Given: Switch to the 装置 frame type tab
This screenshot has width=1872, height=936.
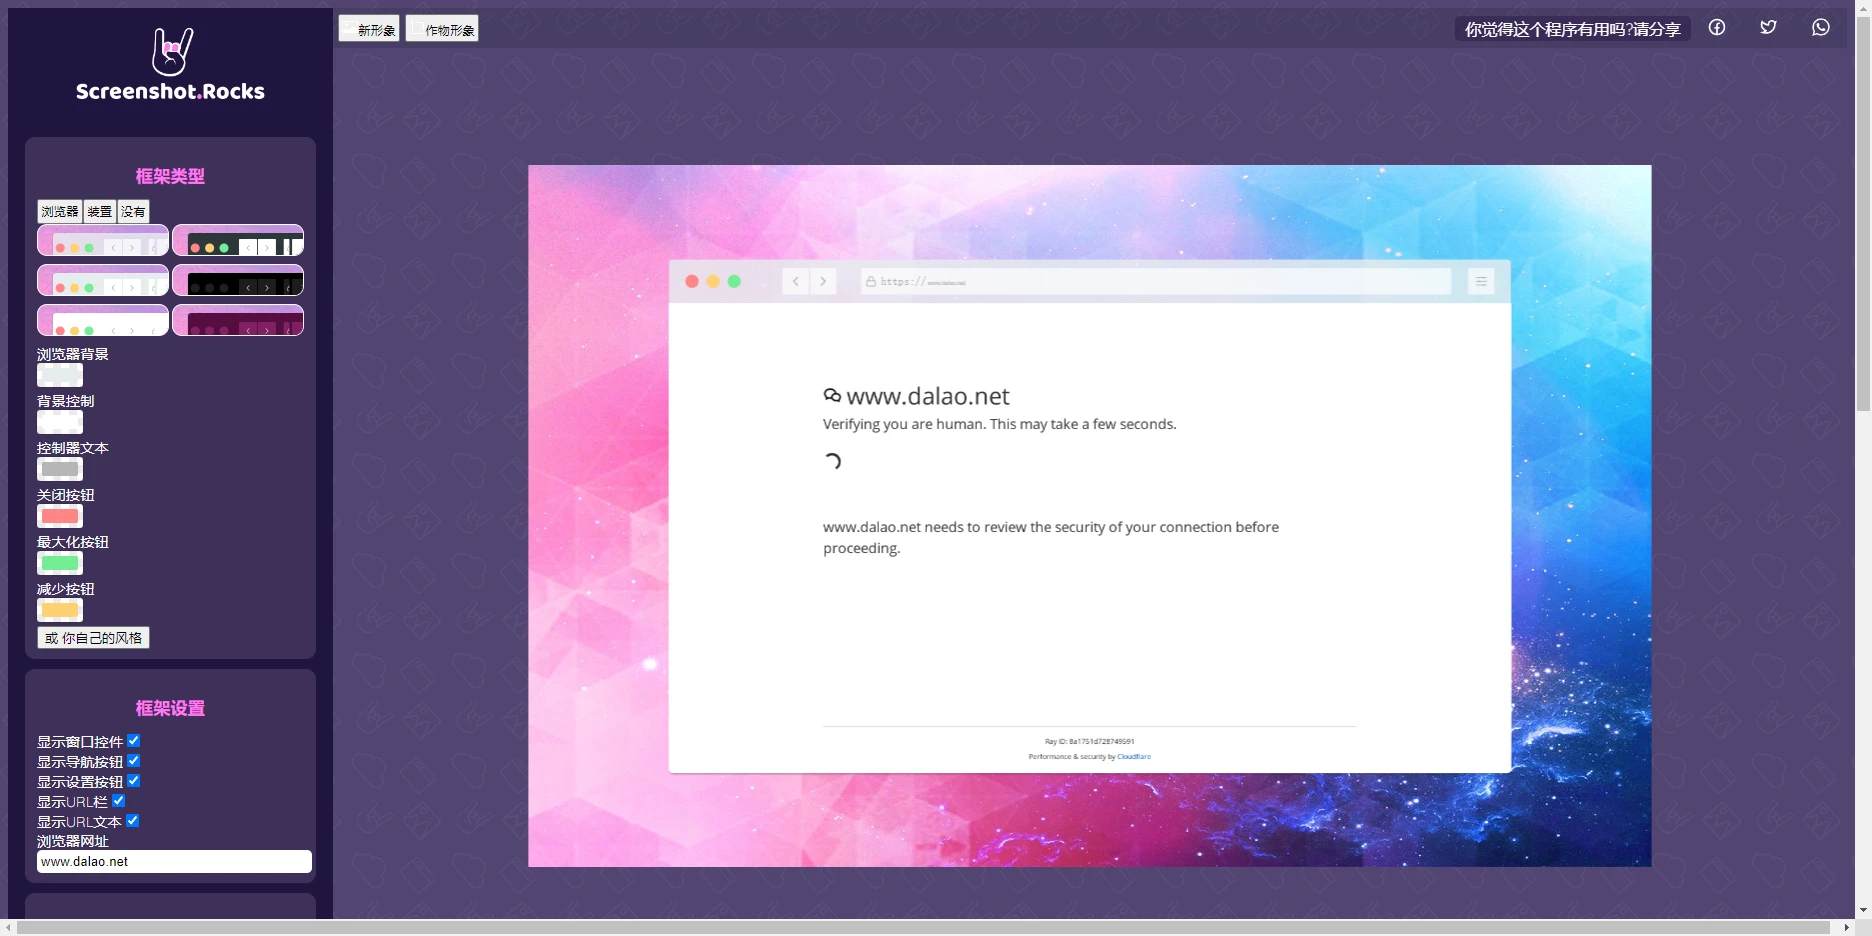Looking at the screenshot, I should coord(100,211).
